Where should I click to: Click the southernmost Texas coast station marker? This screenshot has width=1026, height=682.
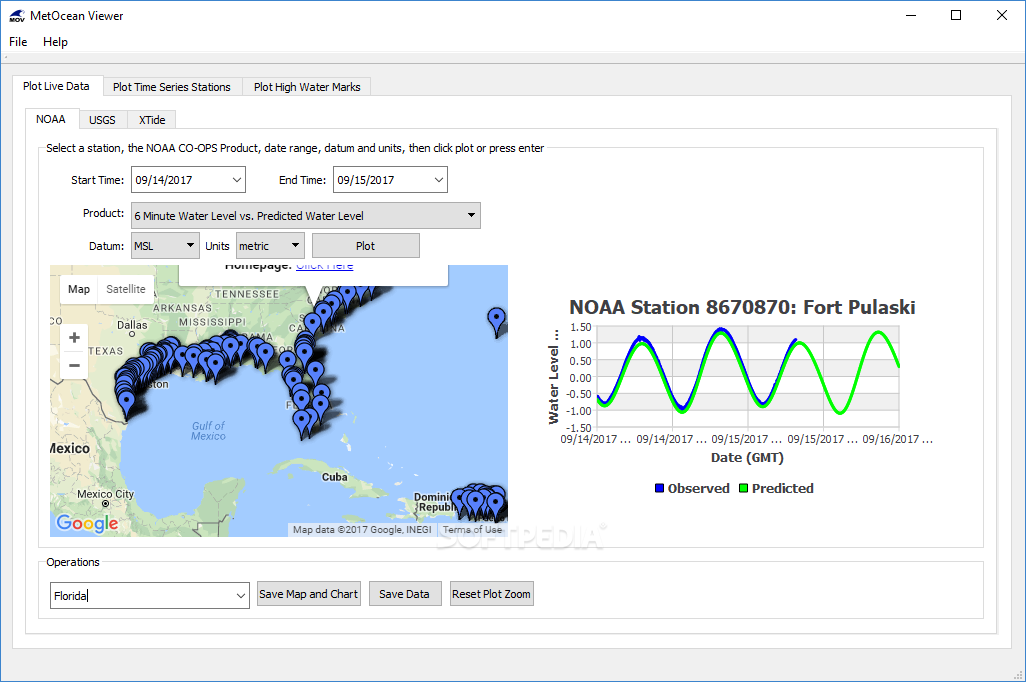(126, 404)
